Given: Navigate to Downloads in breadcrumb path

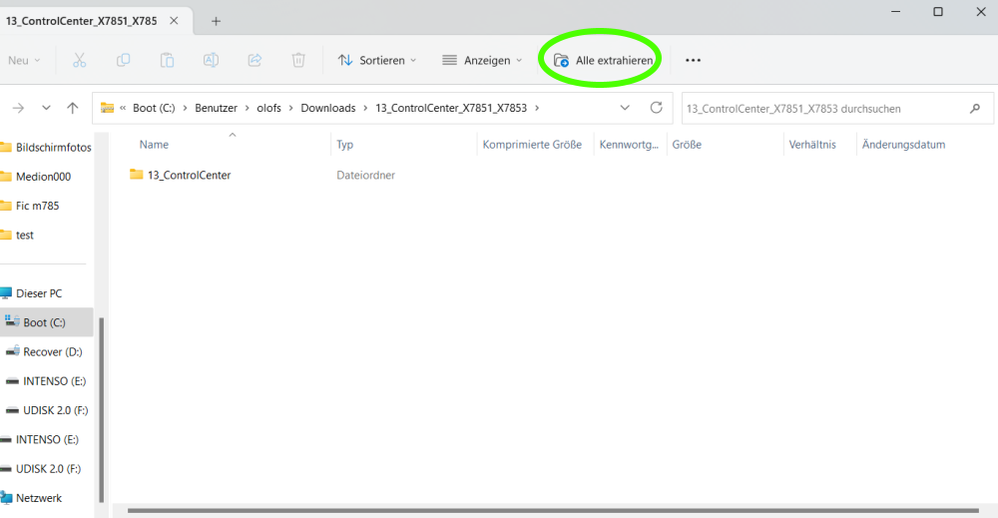Looking at the screenshot, I should (328, 108).
